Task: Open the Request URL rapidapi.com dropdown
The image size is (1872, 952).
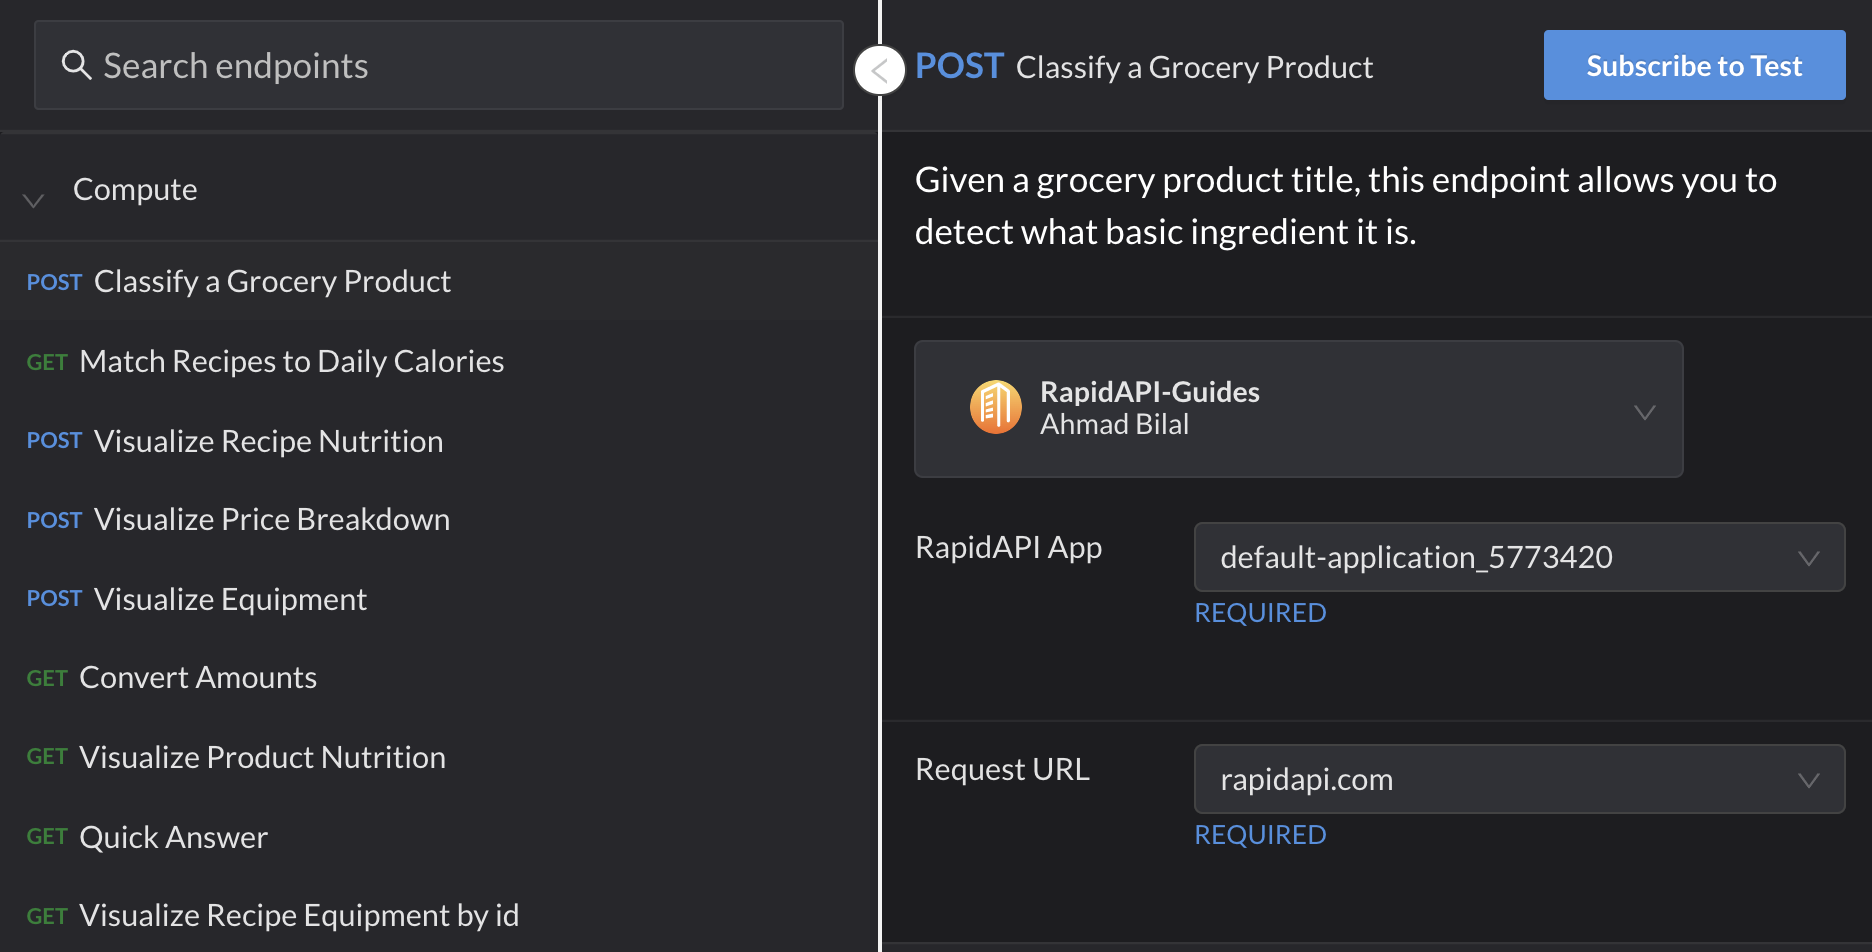Action: click(1519, 779)
